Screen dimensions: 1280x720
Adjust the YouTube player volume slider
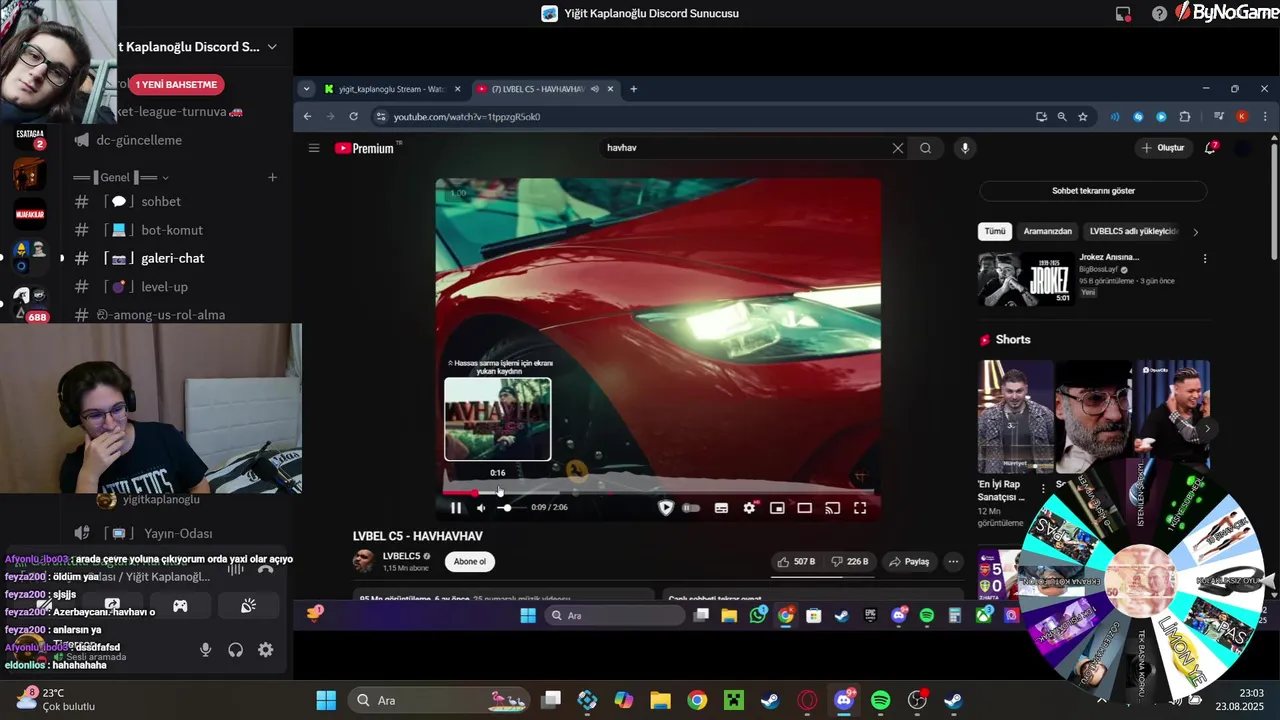click(506, 508)
